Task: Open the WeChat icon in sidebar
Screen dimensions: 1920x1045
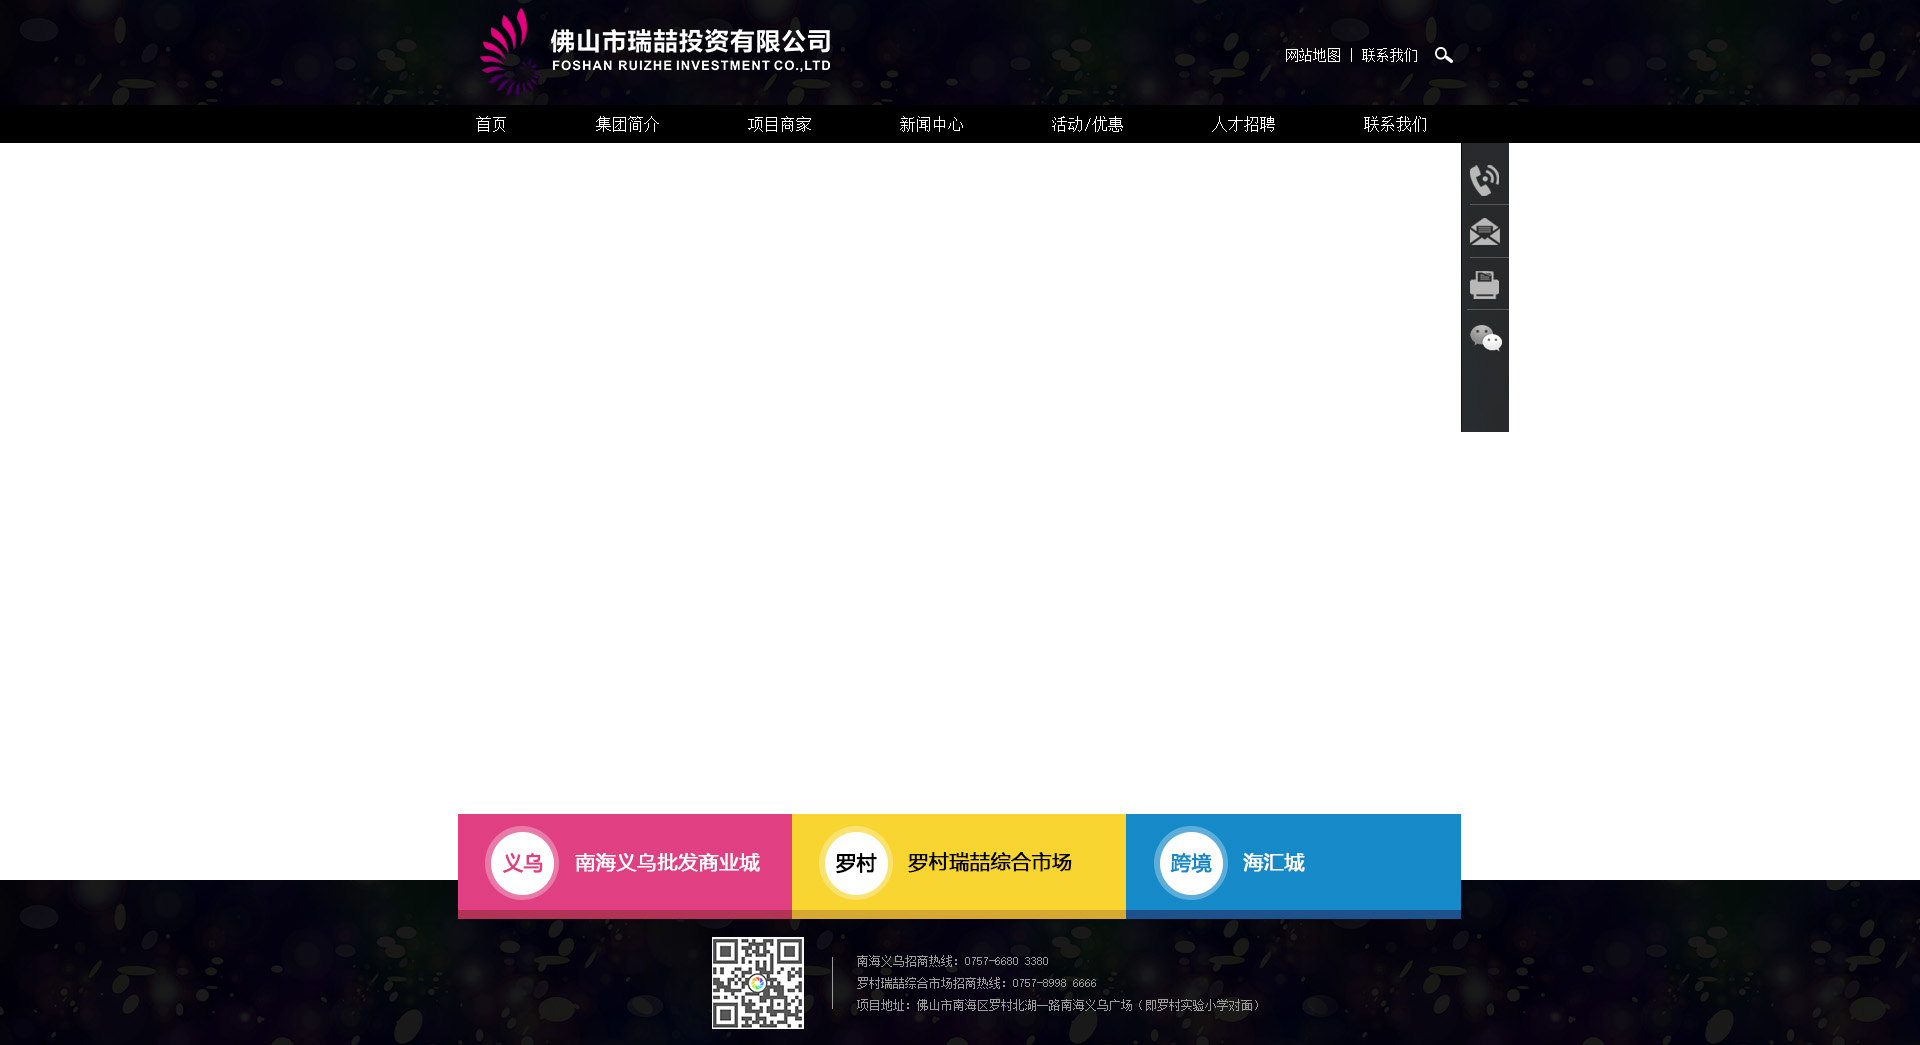Action: [x=1485, y=338]
